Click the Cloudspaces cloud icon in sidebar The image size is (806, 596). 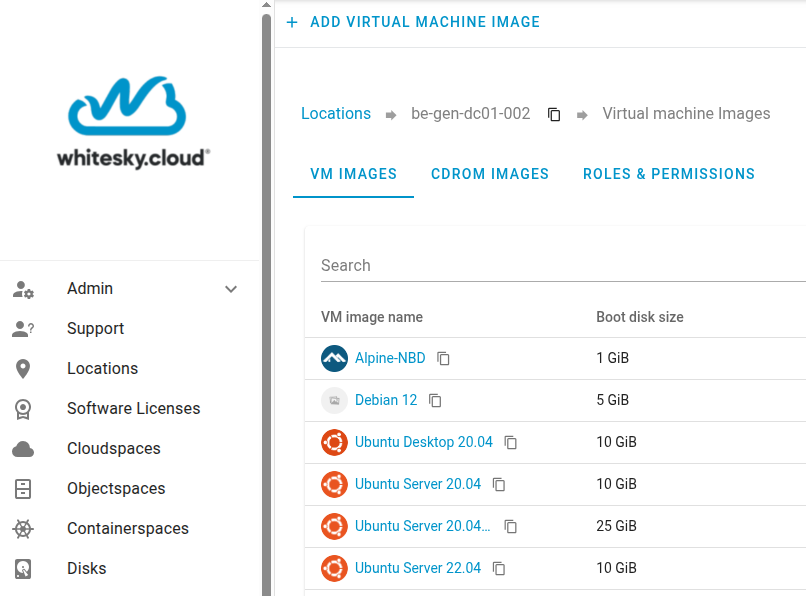tap(23, 449)
